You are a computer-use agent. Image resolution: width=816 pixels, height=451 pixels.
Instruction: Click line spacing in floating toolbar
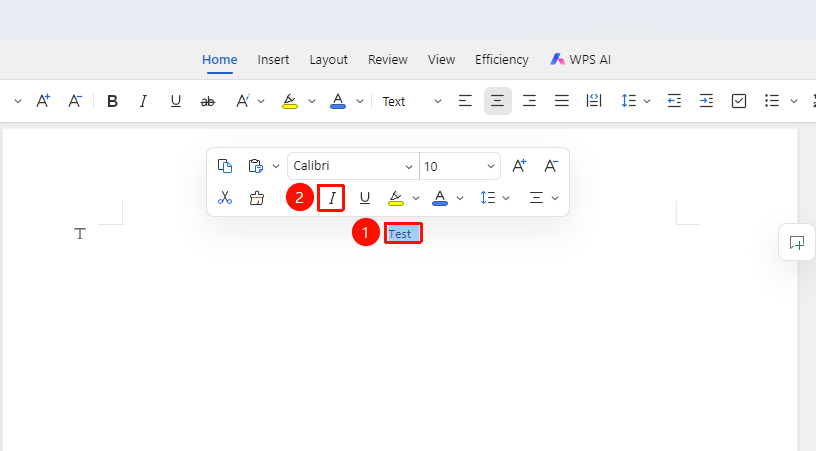[x=488, y=198]
